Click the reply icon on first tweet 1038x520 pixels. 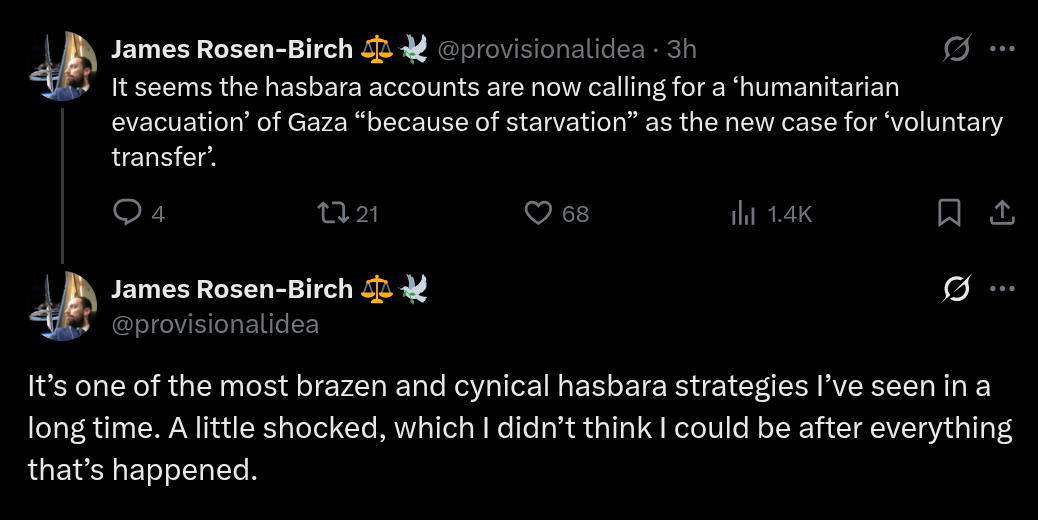(x=127, y=212)
